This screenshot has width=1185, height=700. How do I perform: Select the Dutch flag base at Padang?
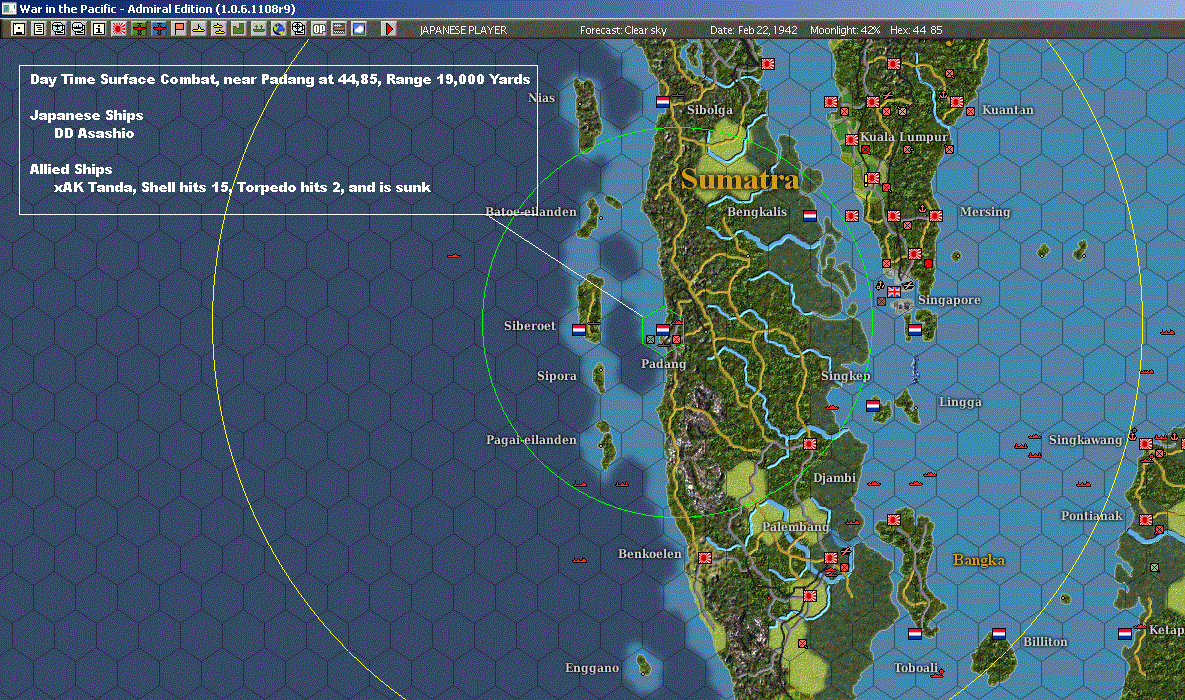[x=663, y=330]
